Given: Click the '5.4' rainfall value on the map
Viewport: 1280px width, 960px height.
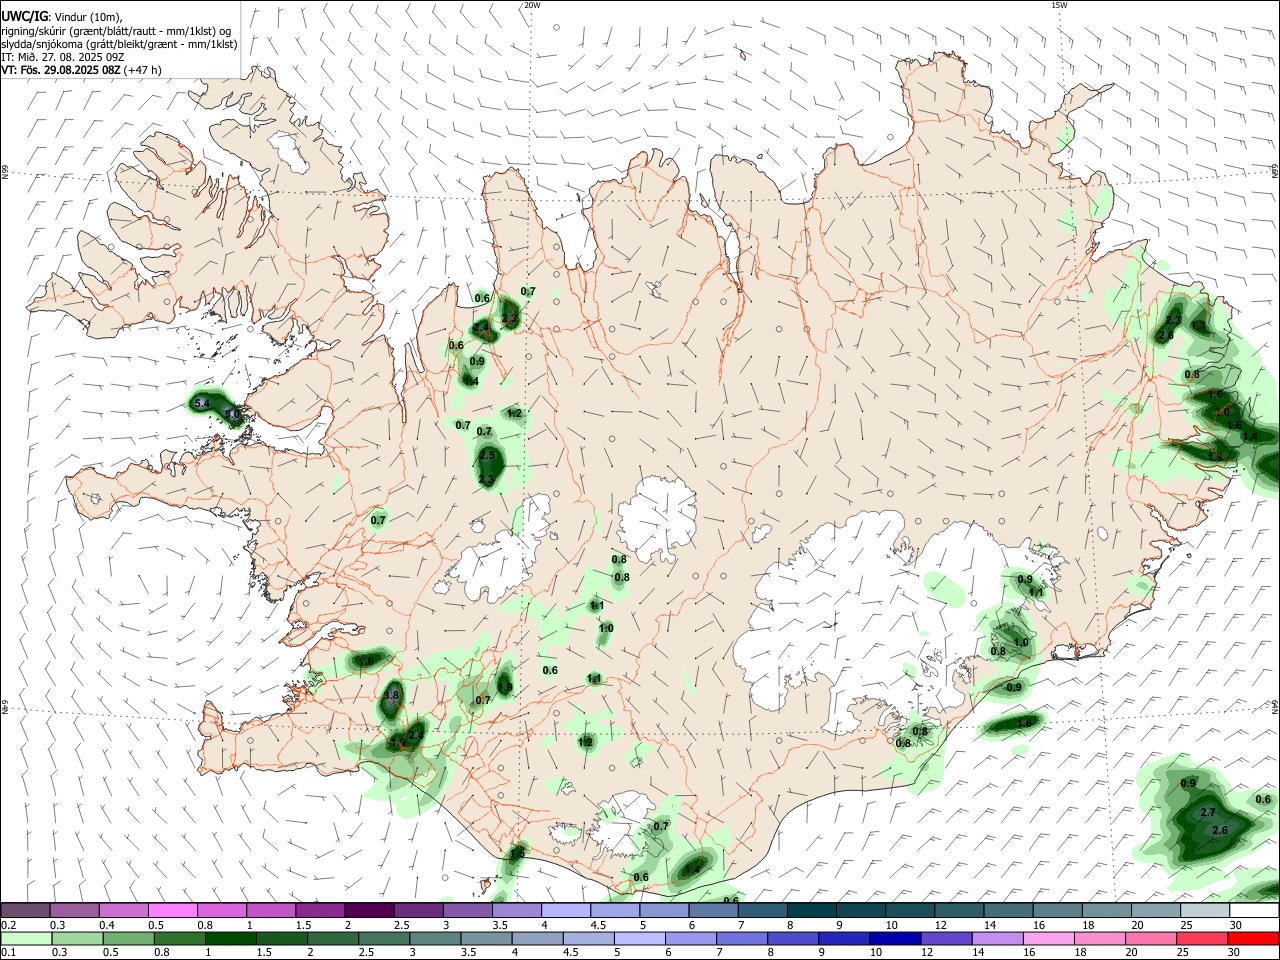Looking at the screenshot, I should point(202,402).
